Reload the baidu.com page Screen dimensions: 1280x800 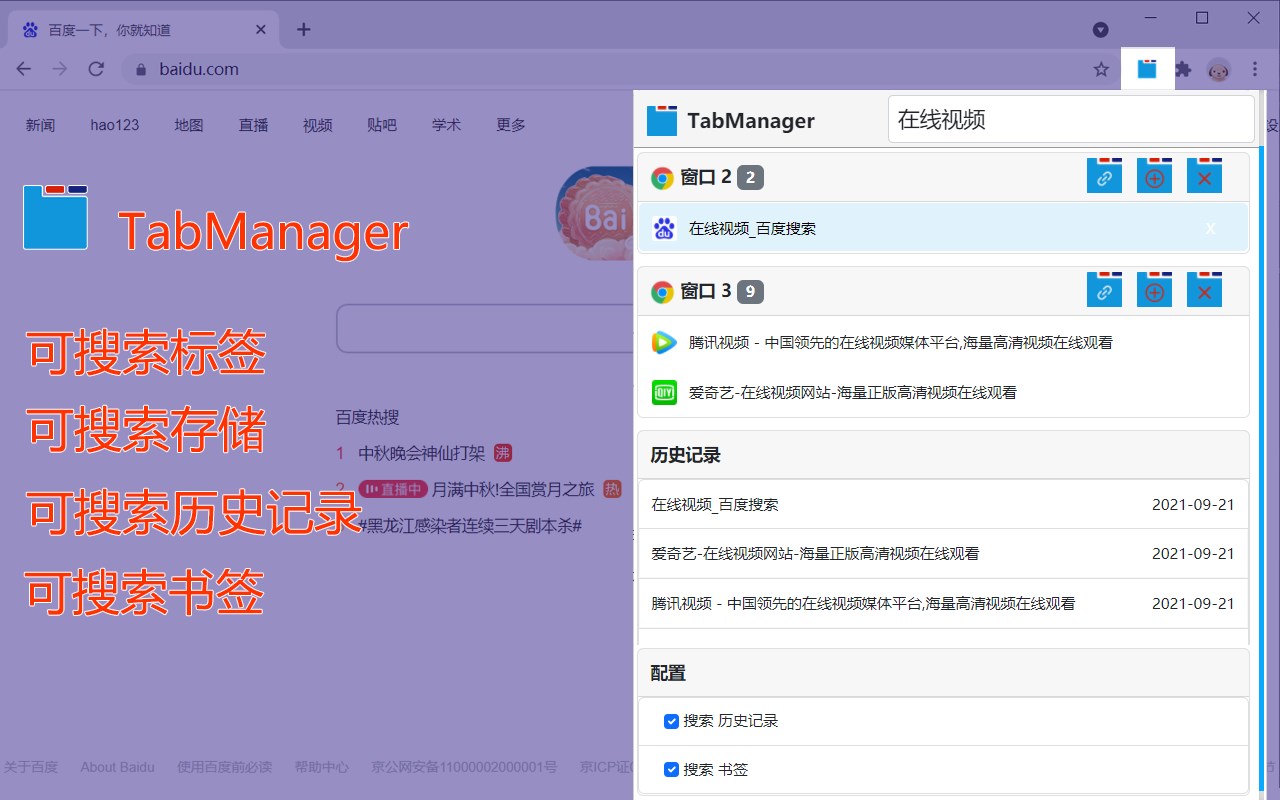pyautogui.click(x=96, y=69)
